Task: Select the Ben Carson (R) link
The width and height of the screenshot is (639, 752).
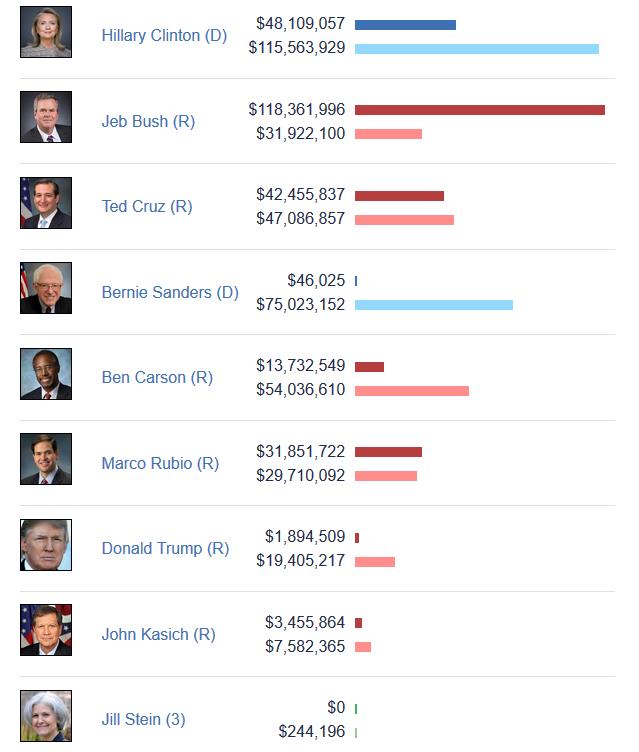Action: (x=157, y=378)
